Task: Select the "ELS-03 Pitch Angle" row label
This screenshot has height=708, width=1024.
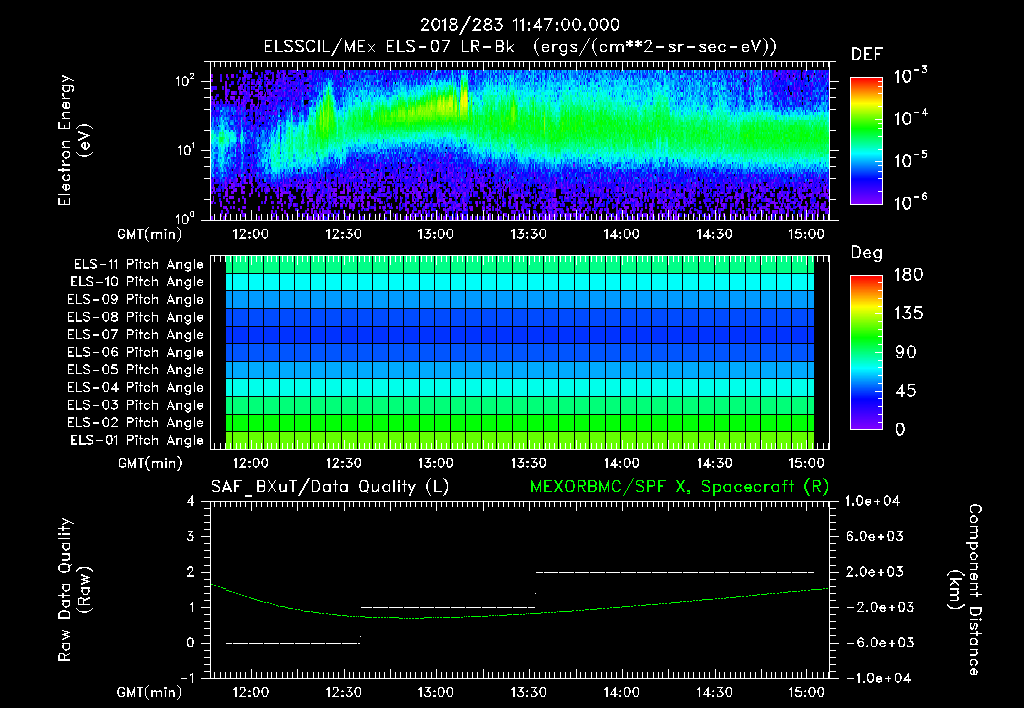Action: point(136,405)
